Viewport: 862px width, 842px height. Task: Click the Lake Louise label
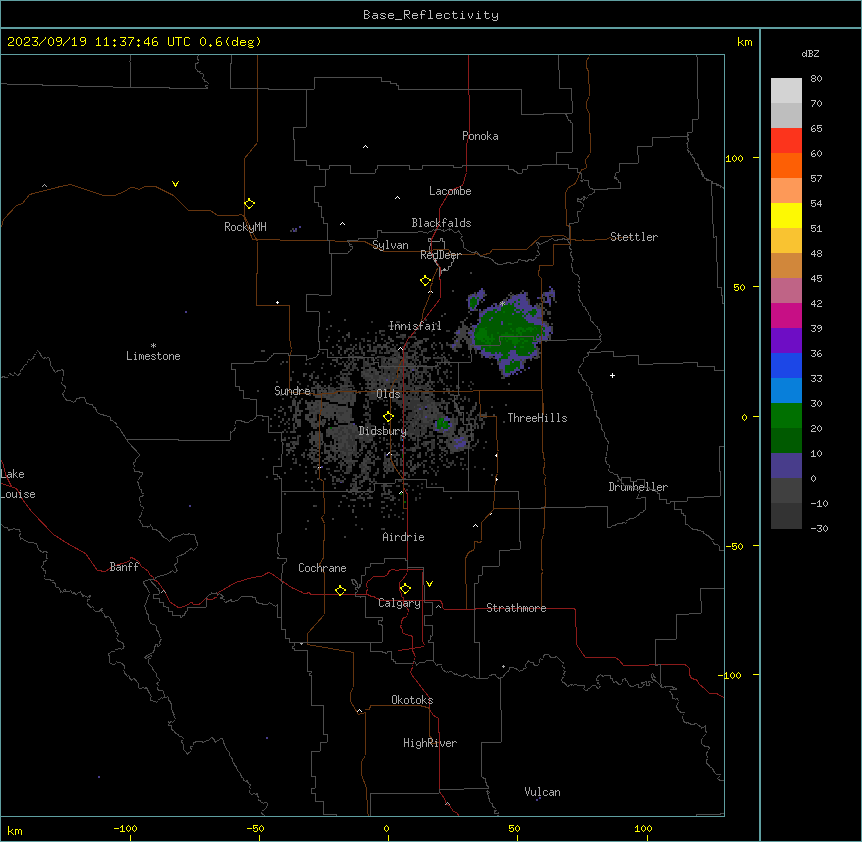(18, 484)
